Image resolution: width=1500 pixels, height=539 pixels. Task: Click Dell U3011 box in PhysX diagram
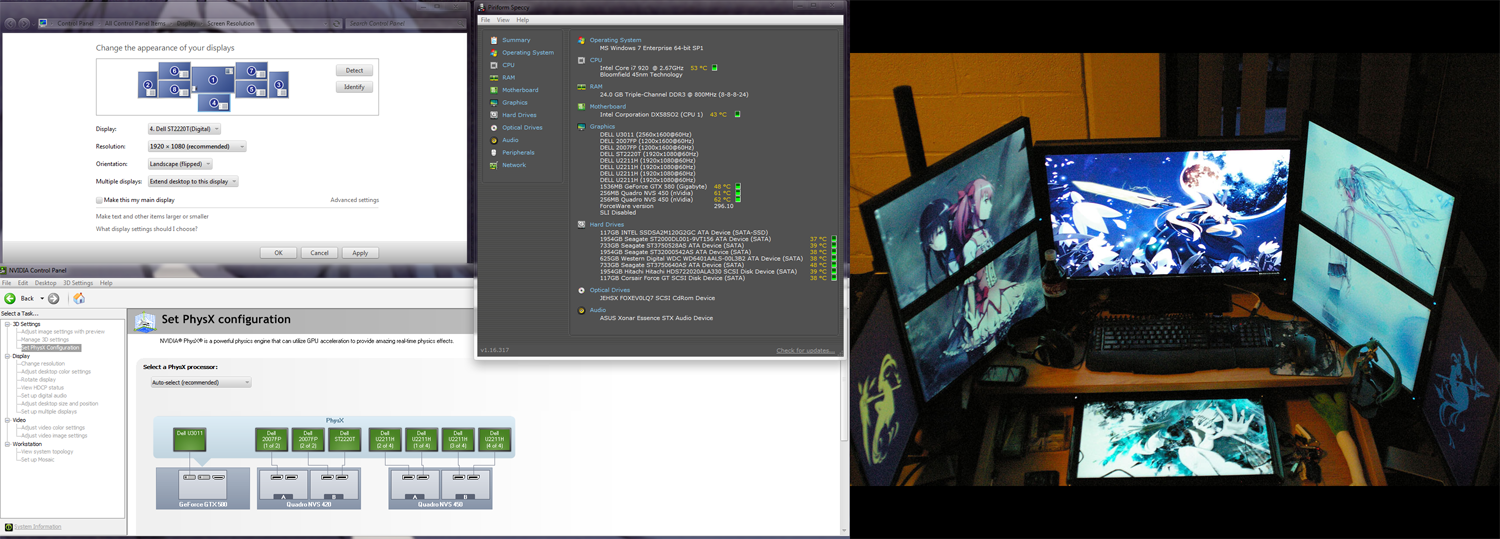click(x=190, y=439)
